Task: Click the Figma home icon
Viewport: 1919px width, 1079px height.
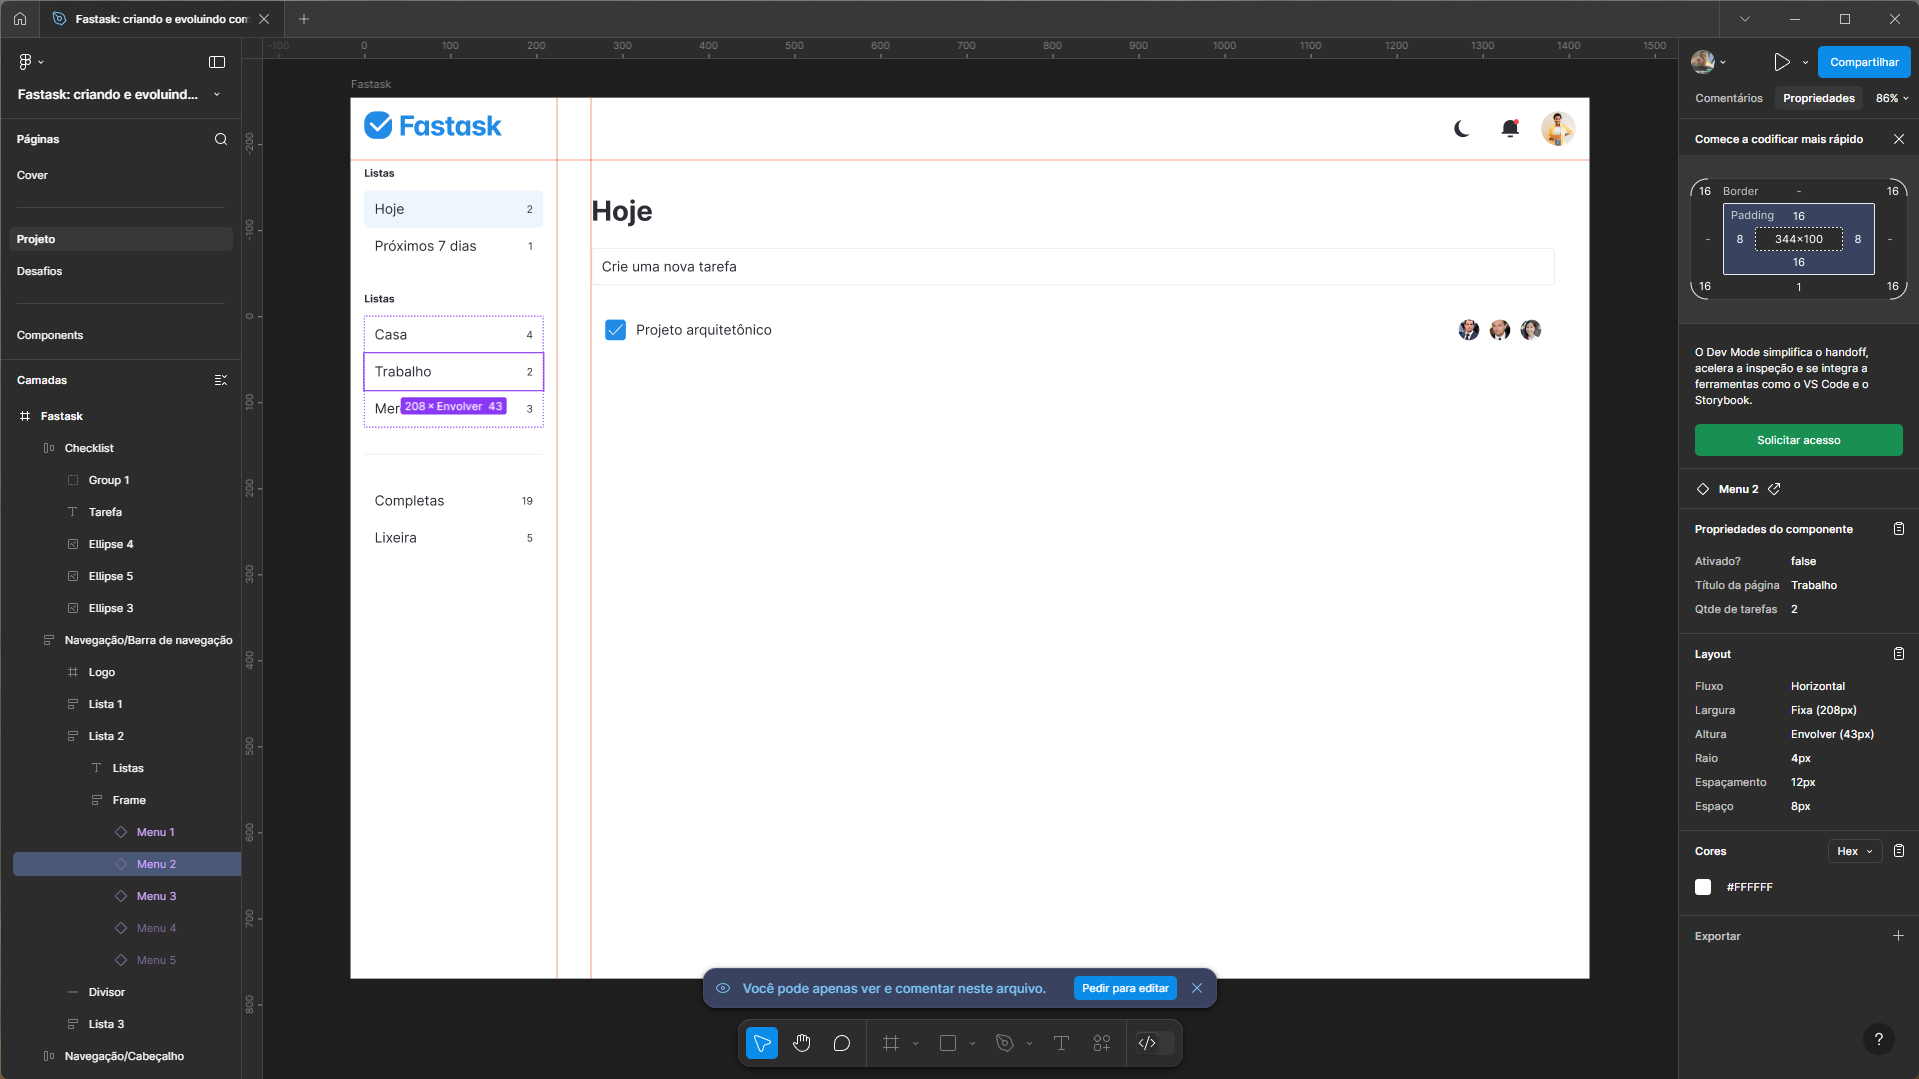Action: point(20,19)
